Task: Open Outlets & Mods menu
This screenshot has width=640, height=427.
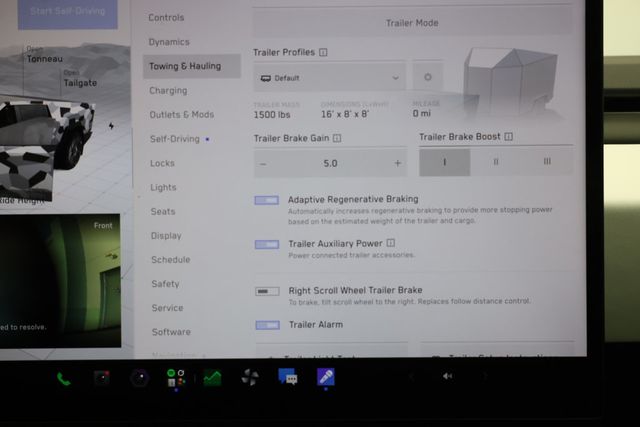Action: click(x=182, y=115)
